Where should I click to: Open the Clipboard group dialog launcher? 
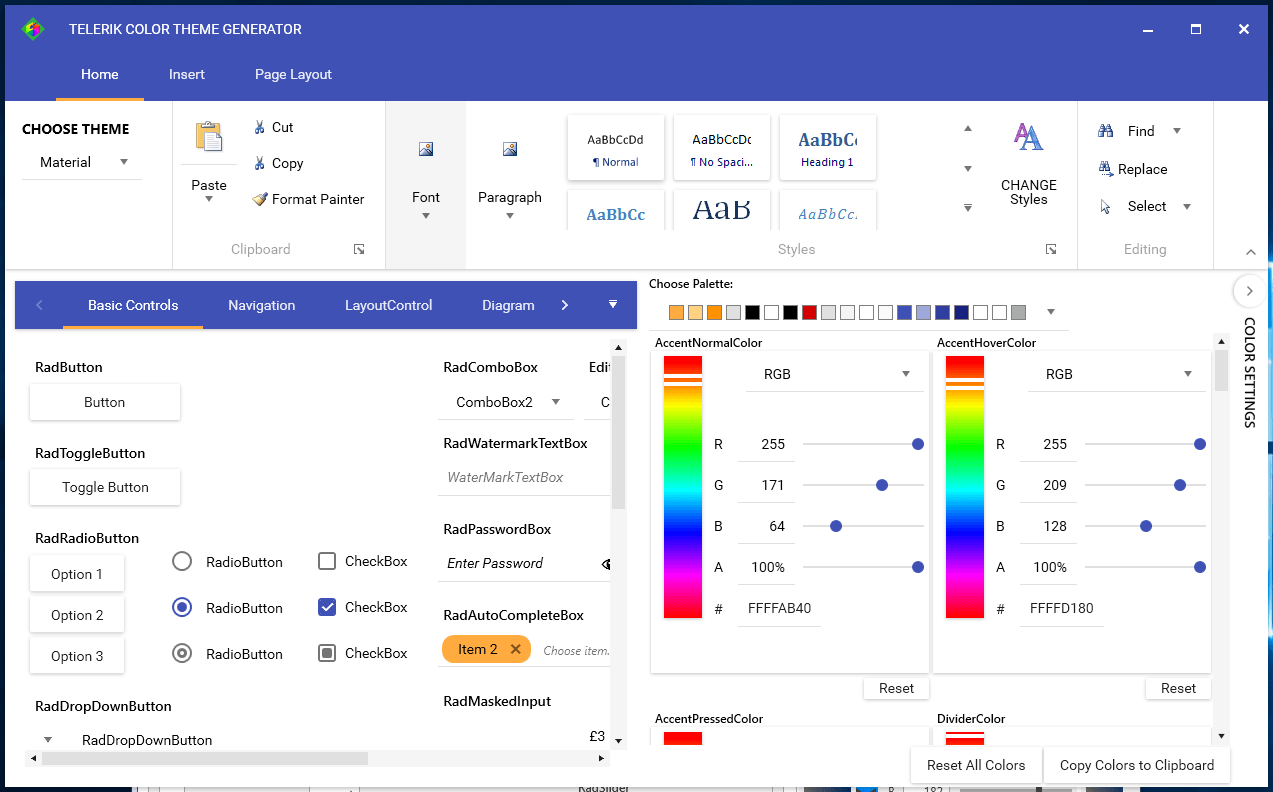(x=359, y=249)
